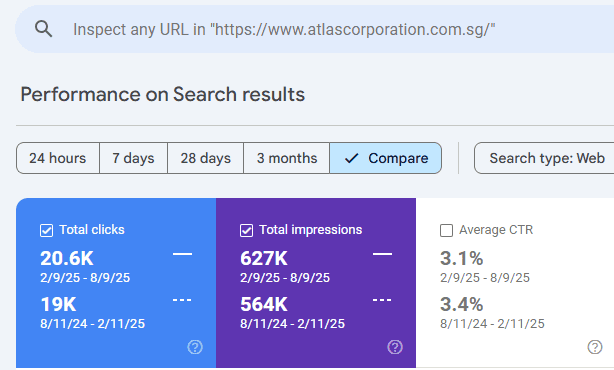Open help icon on Total clicks card
The width and height of the screenshot is (614, 370).
click(x=195, y=347)
